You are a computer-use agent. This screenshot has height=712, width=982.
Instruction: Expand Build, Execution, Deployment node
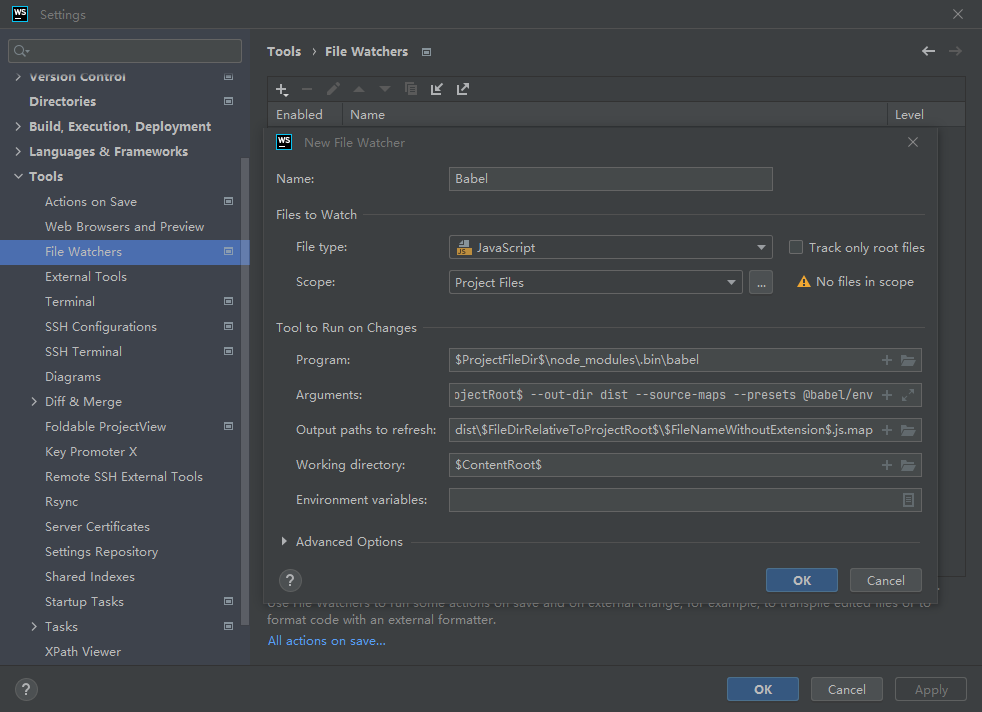(x=18, y=126)
